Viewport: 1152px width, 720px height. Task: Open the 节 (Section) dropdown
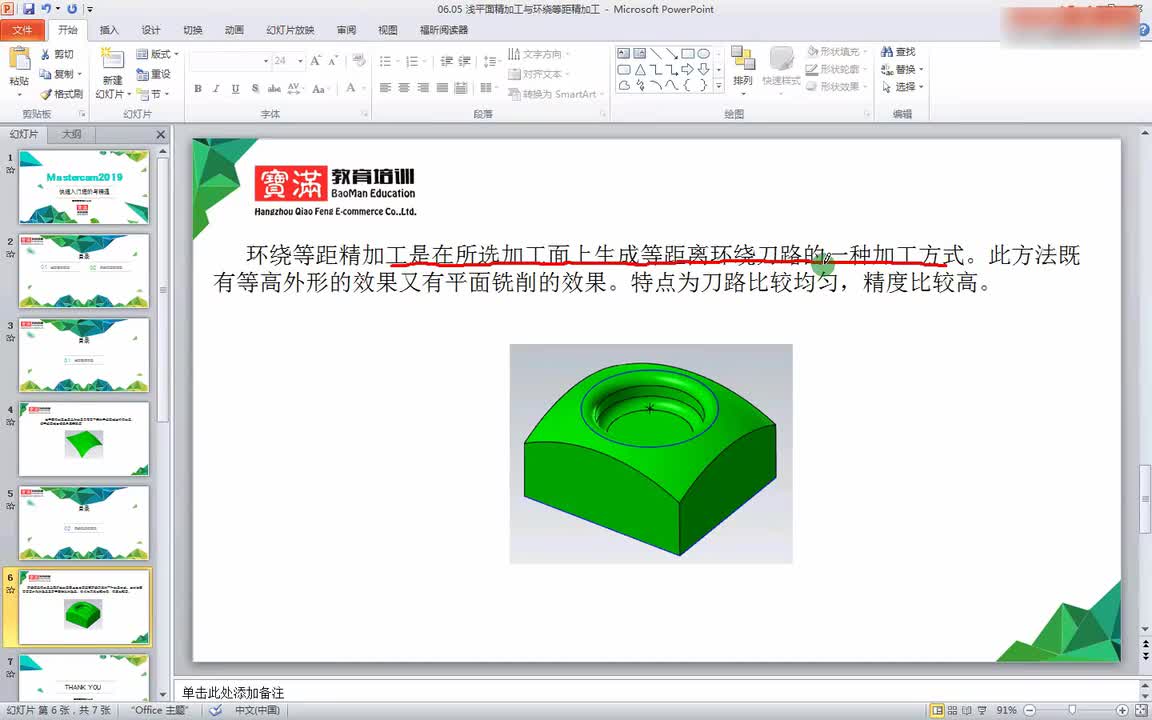[x=153, y=94]
